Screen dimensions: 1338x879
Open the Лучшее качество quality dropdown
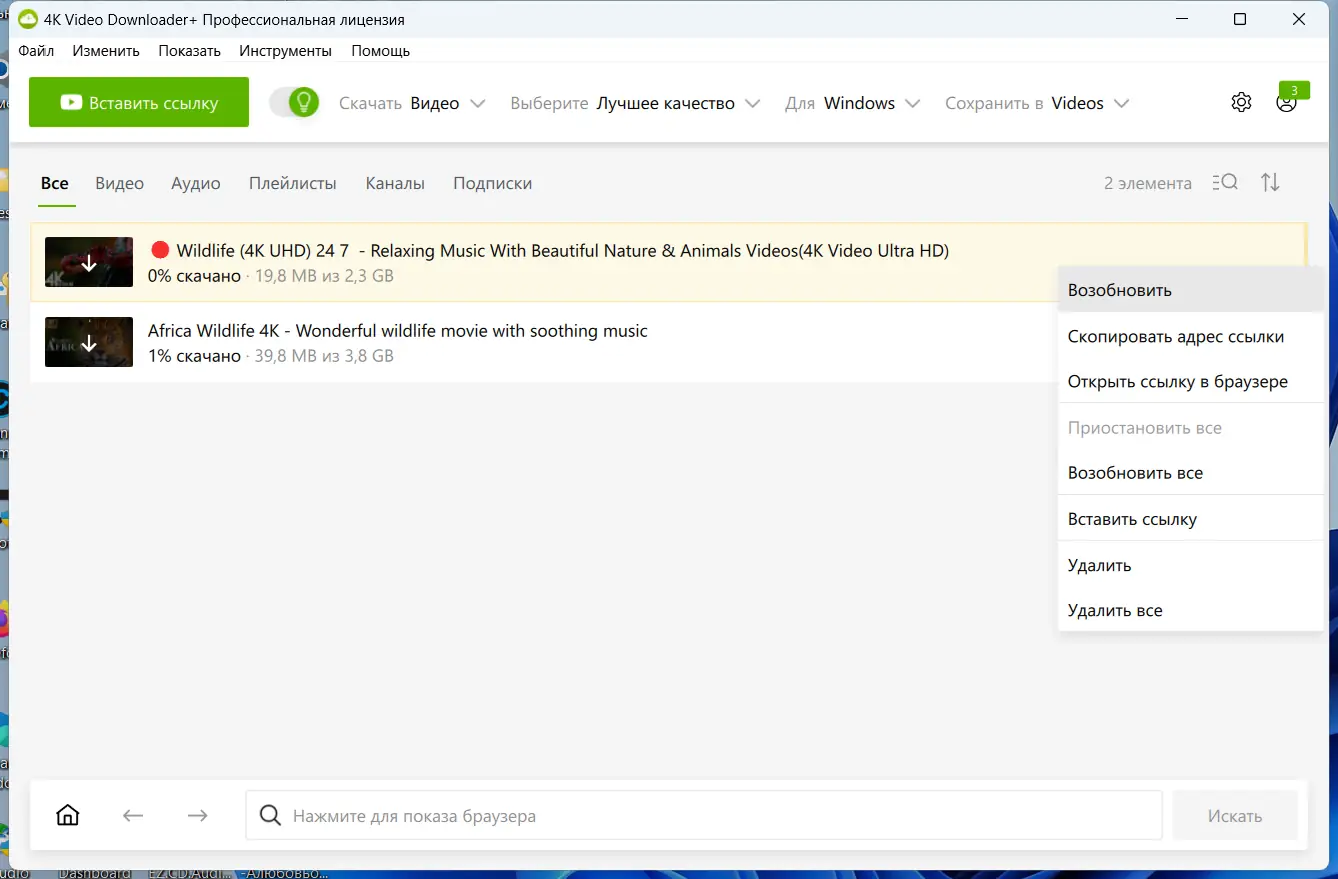coord(635,103)
